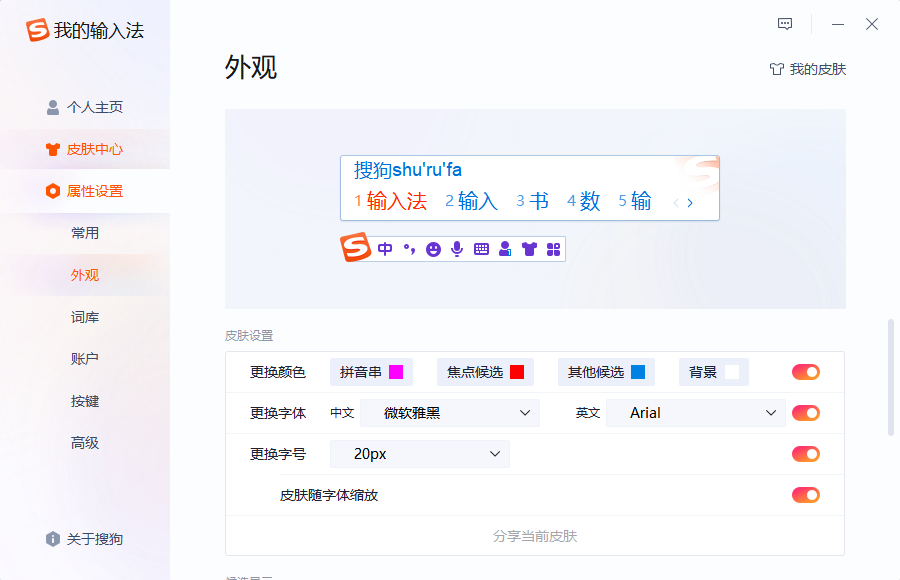Disable the 更换颜色 toggle switch

(x=806, y=372)
